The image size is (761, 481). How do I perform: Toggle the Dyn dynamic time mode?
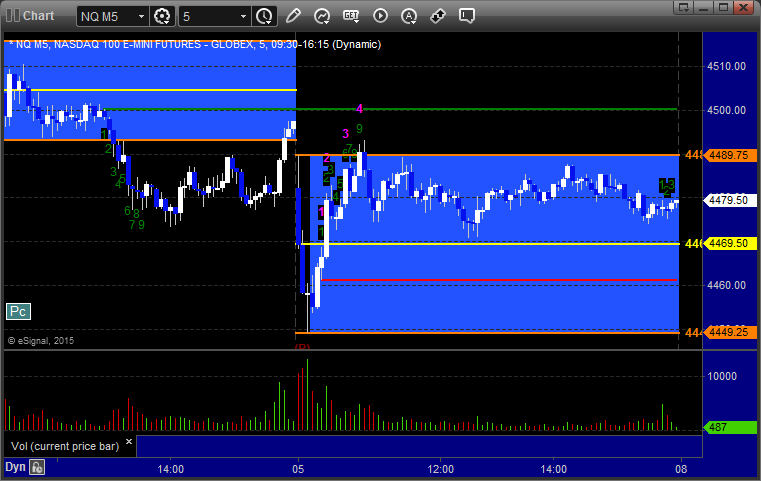15,467
